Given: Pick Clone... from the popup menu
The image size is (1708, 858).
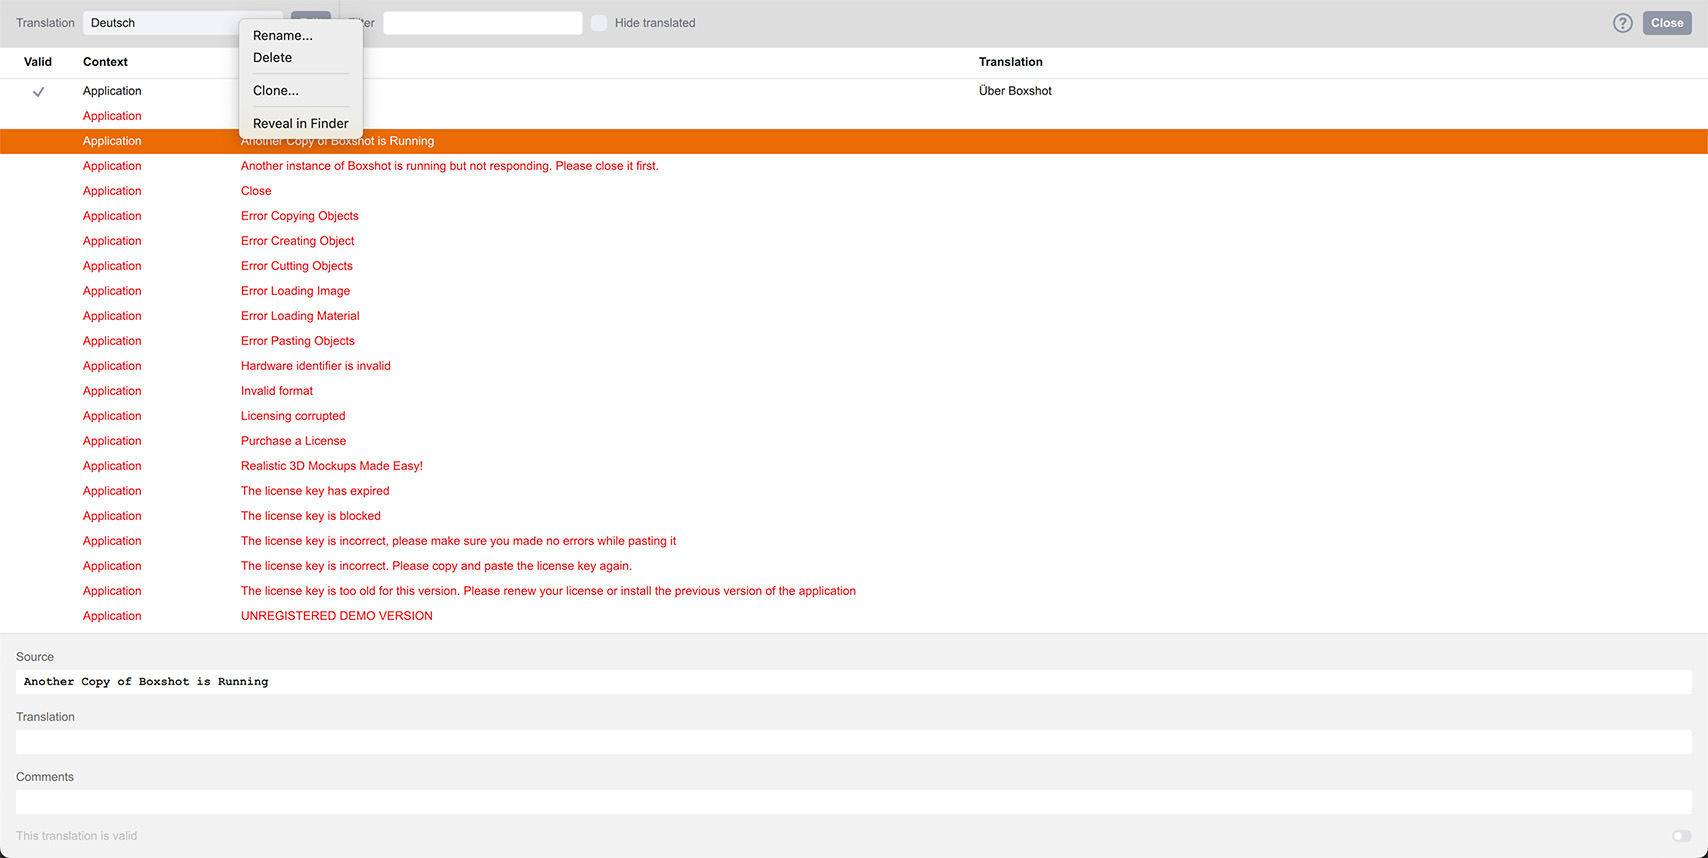Looking at the screenshot, I should (276, 91).
